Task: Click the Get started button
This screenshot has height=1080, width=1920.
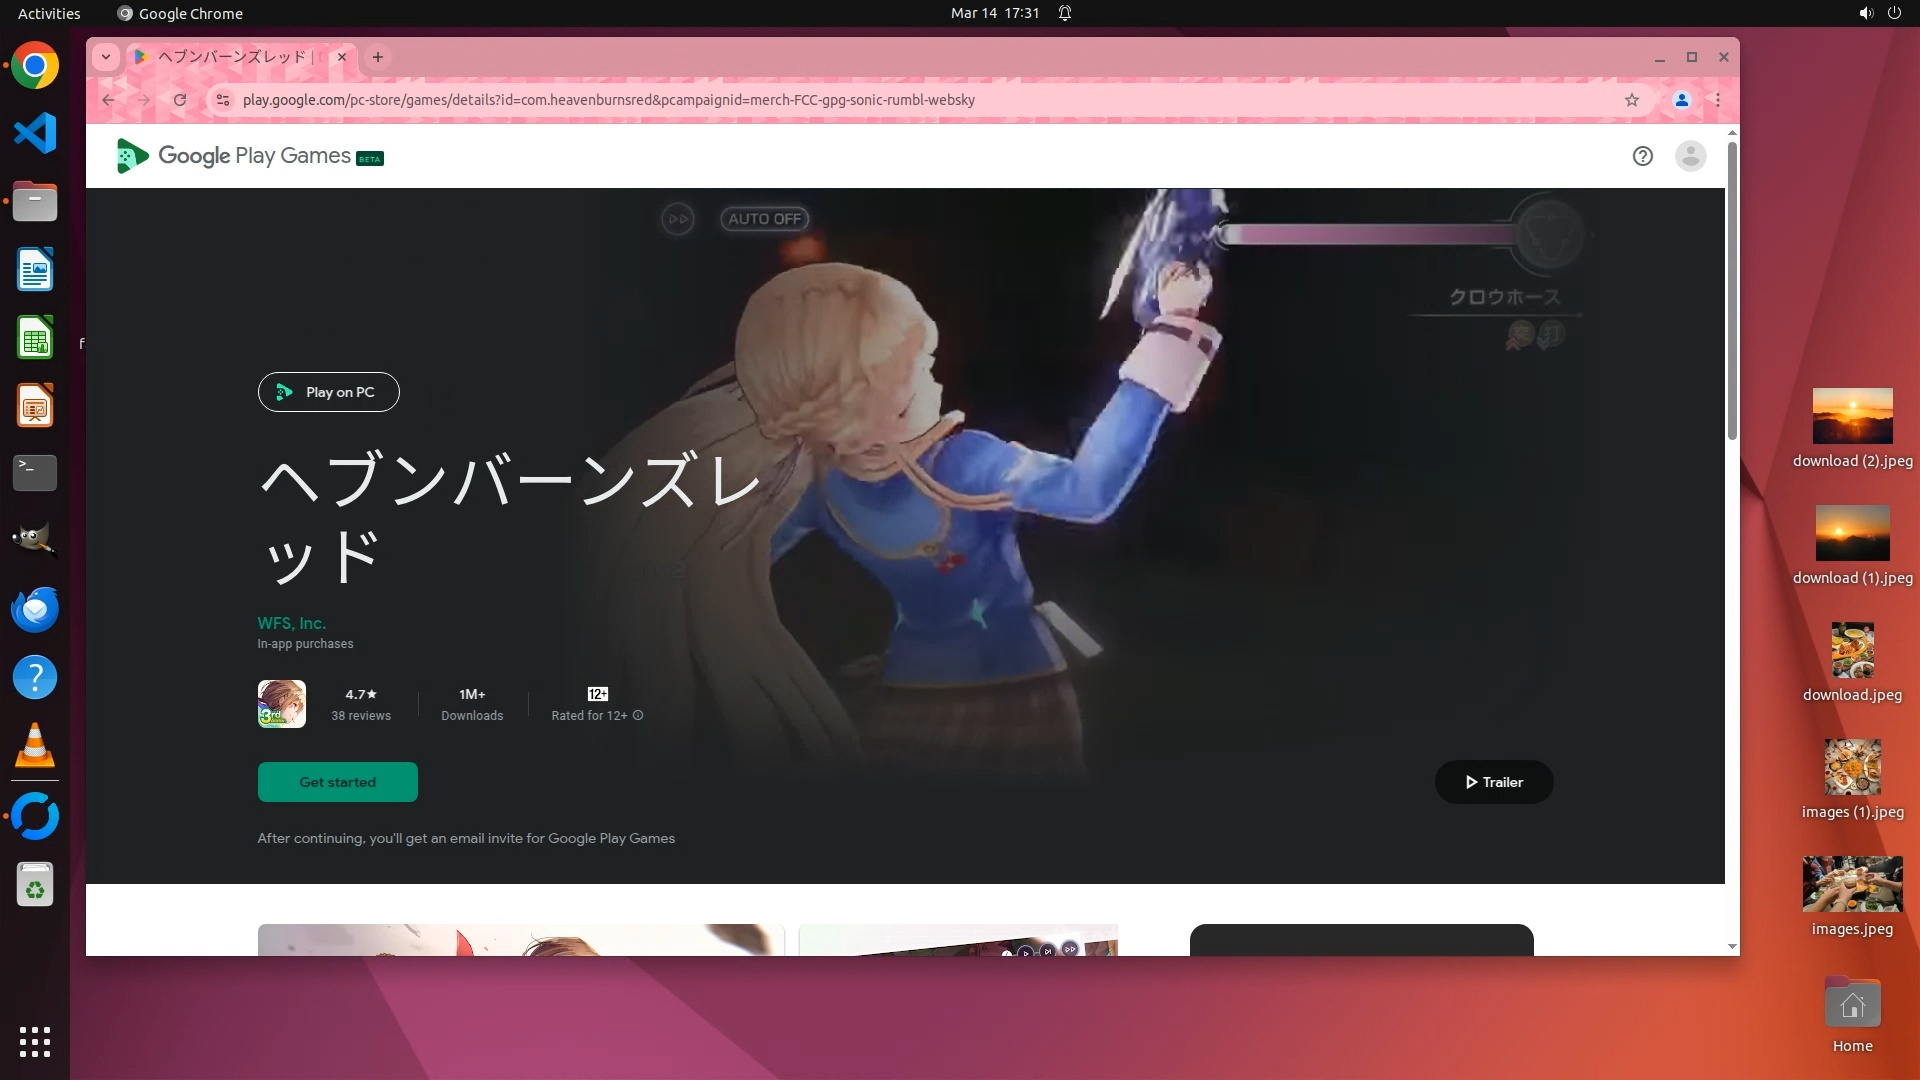Action: [338, 782]
